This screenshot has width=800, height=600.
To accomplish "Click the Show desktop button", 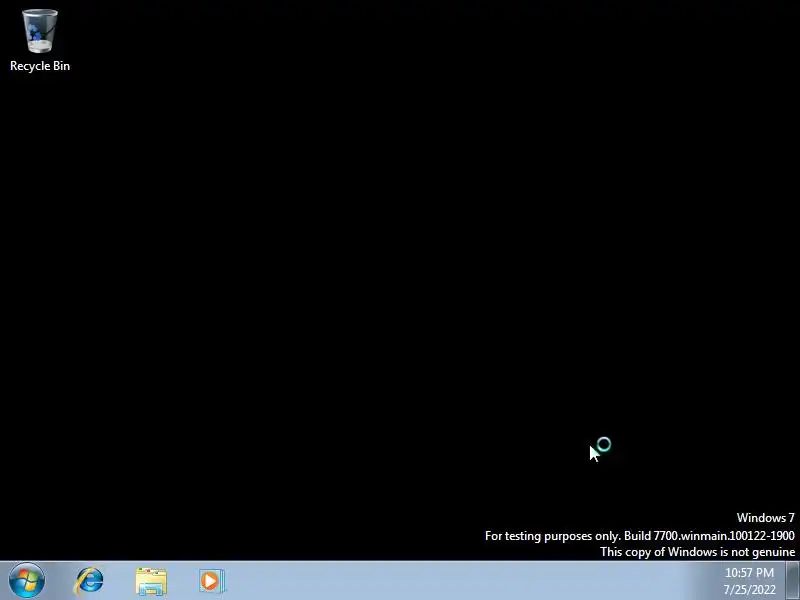I will pos(792,581).
